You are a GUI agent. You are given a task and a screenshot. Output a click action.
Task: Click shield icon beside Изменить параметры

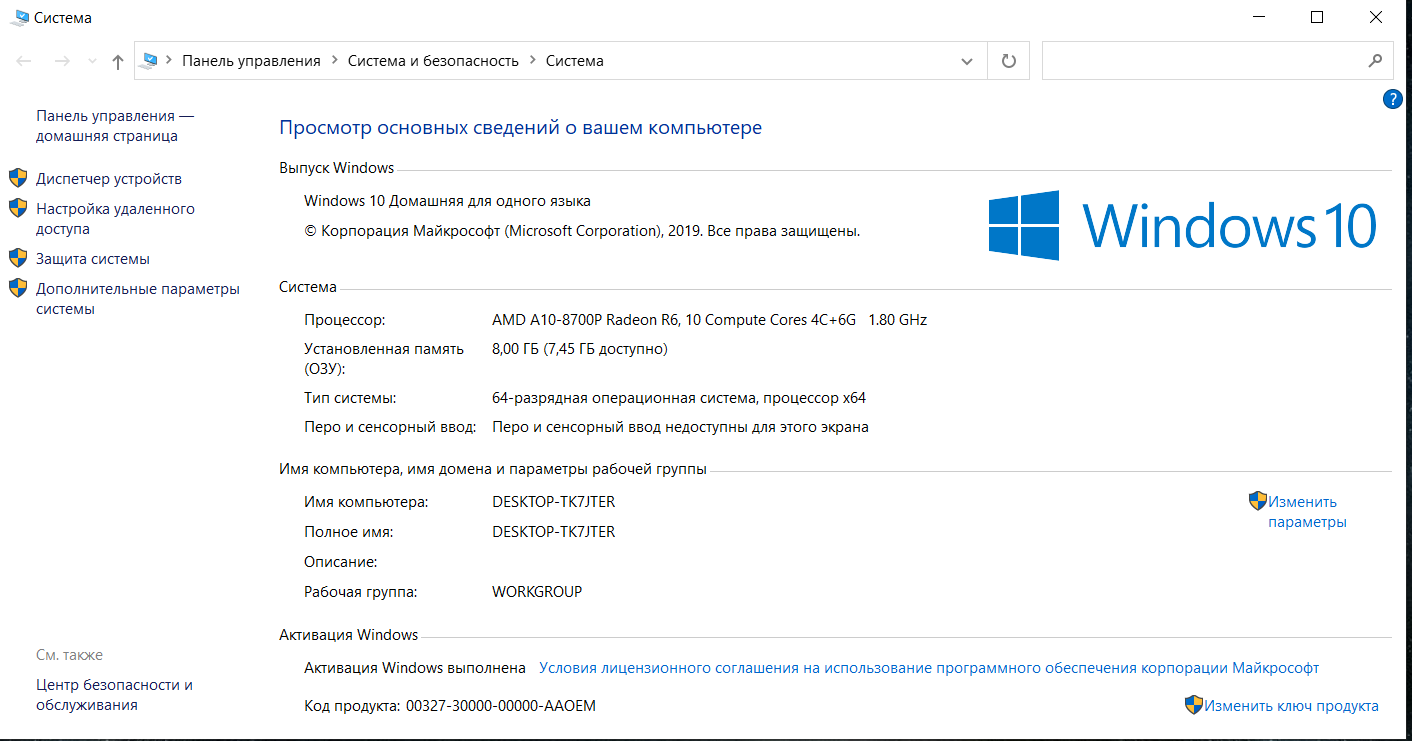click(x=1258, y=501)
